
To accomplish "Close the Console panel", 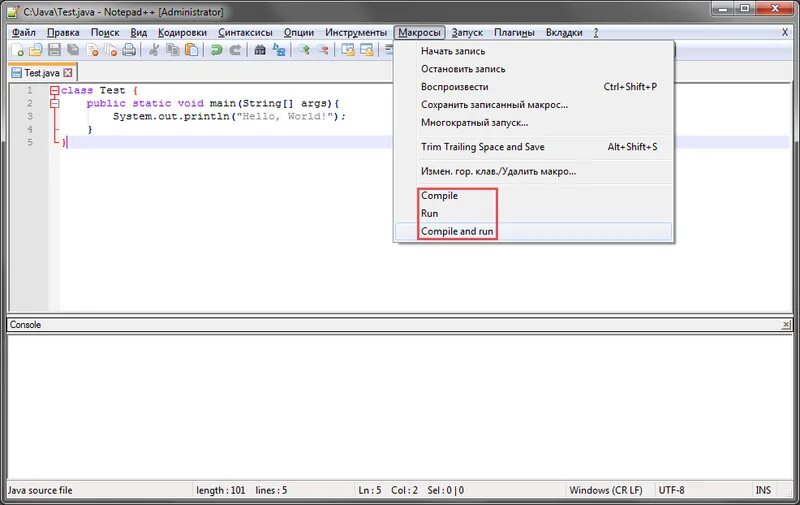I will [x=786, y=325].
